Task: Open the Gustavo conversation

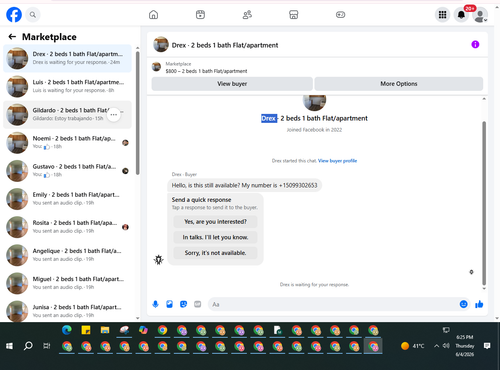Action: 67,171
